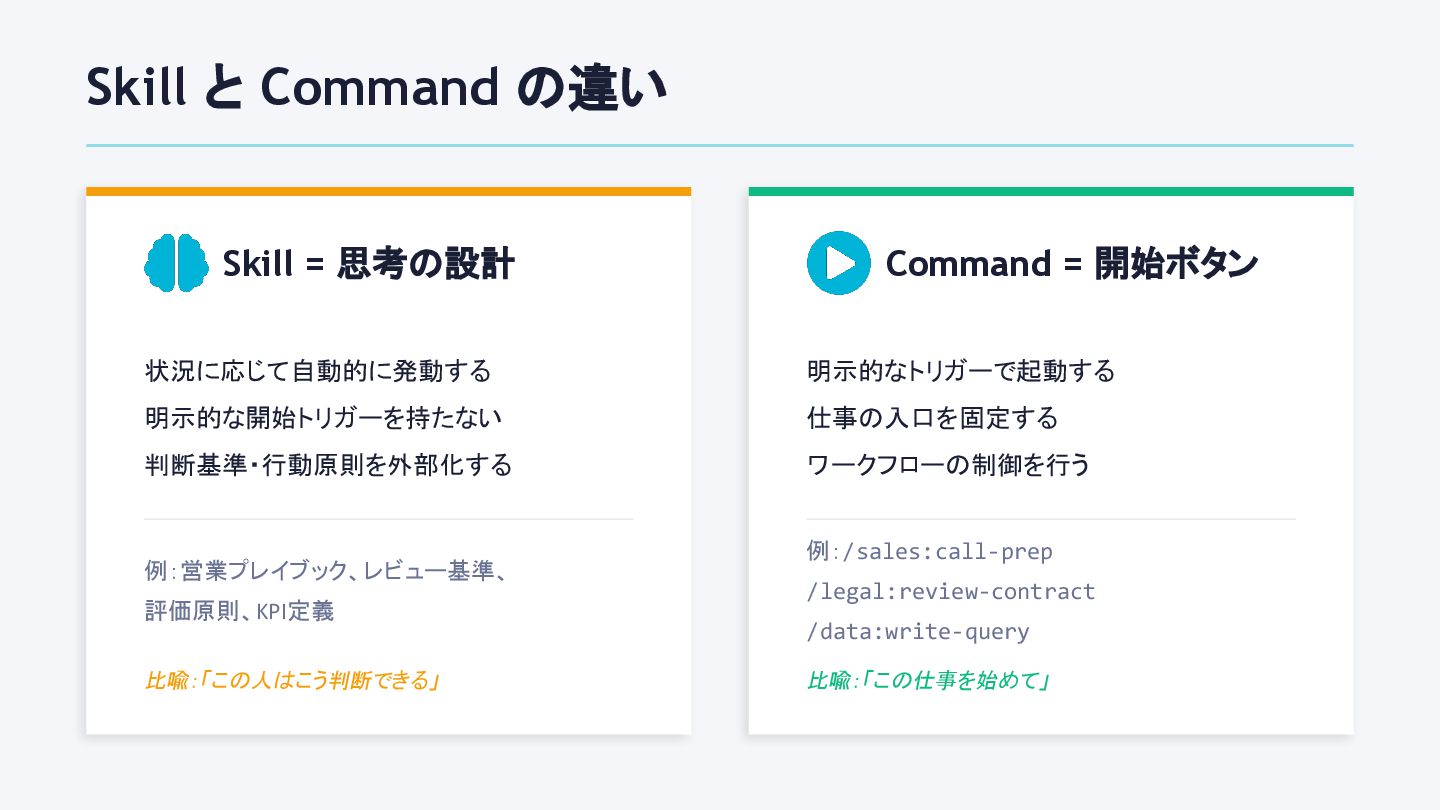1440x810 pixels.
Task: Click the /data:write-query command text
Action: [x=918, y=631]
